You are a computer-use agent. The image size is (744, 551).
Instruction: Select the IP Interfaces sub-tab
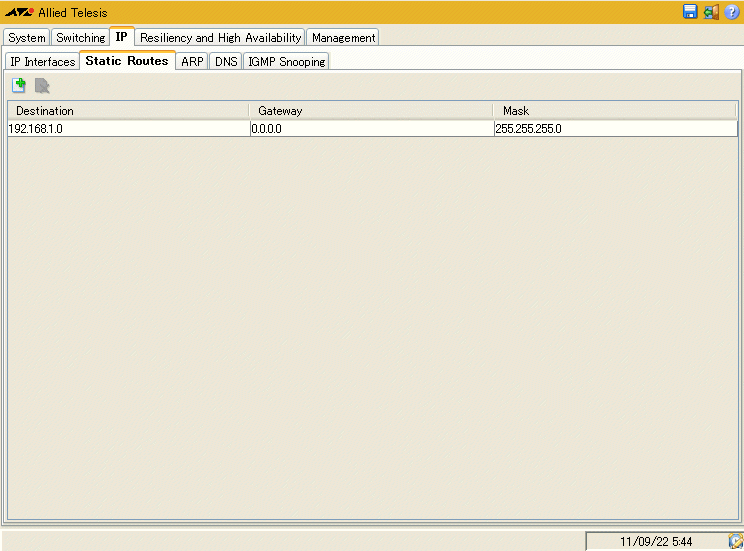(x=42, y=62)
